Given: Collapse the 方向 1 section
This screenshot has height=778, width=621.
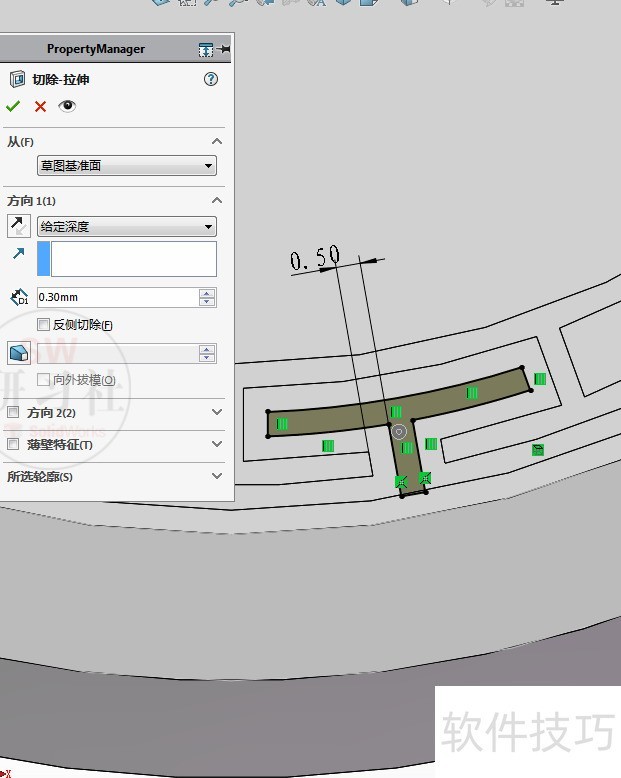Looking at the screenshot, I should point(217,201).
